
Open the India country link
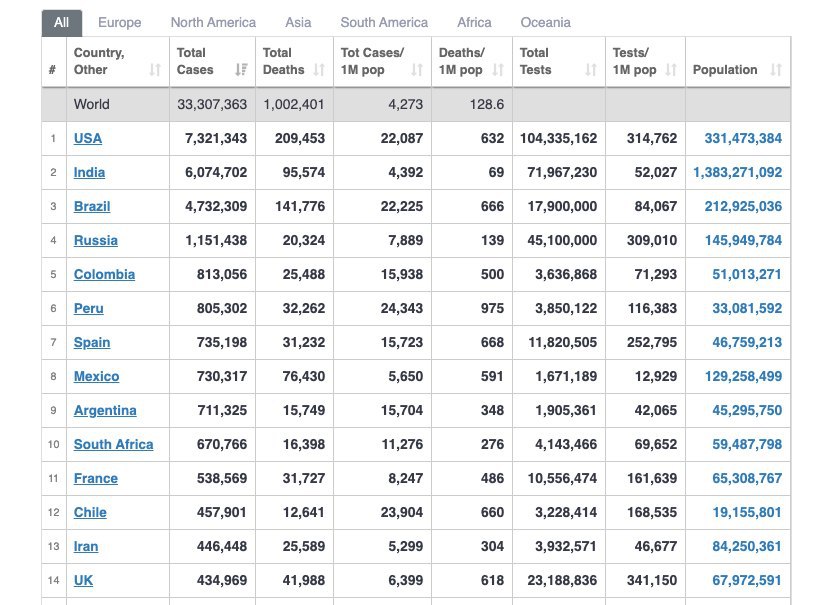[89, 173]
